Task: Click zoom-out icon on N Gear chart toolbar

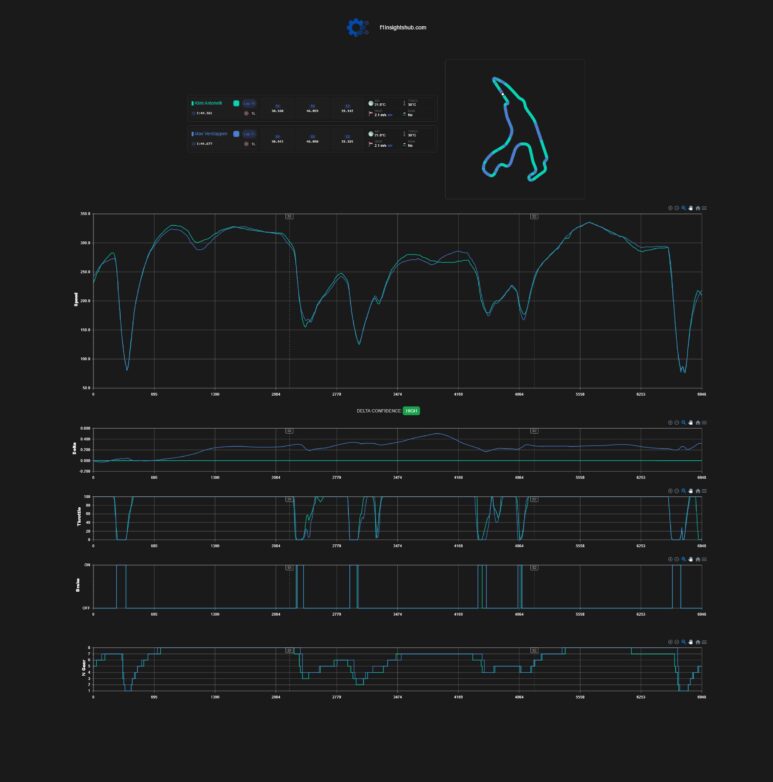Action: (677, 642)
